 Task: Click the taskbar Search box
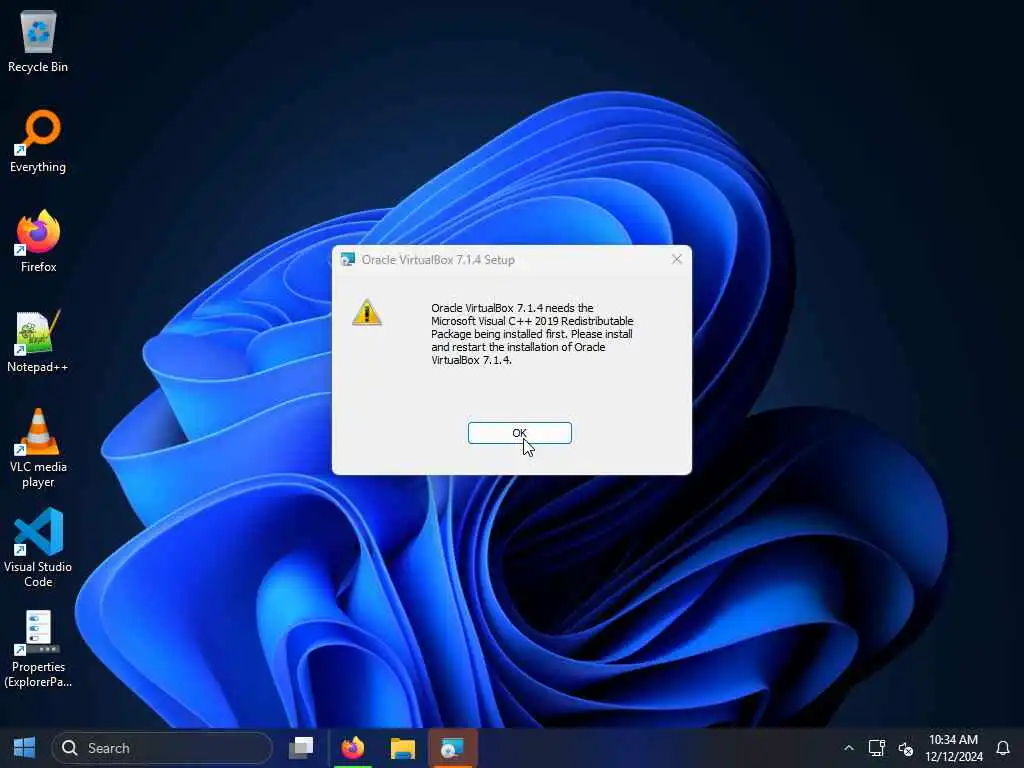(x=161, y=748)
